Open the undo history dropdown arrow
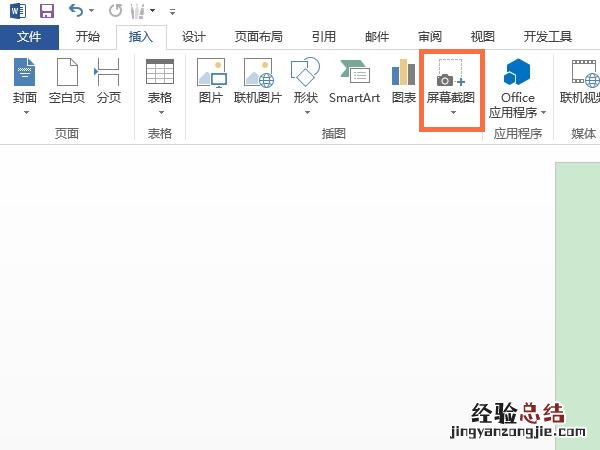The image size is (600, 450). coord(91,11)
